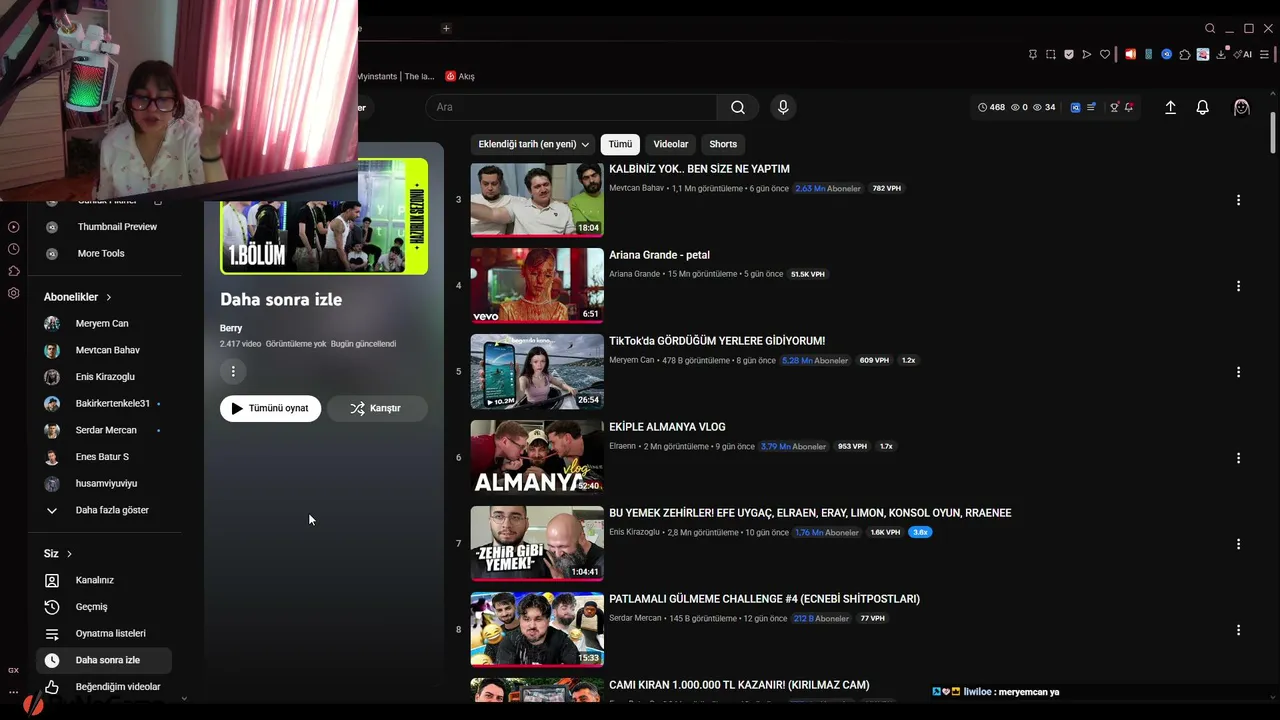Open More Tools in the sidebar
Image resolution: width=1280 pixels, height=720 pixels.
[104, 254]
